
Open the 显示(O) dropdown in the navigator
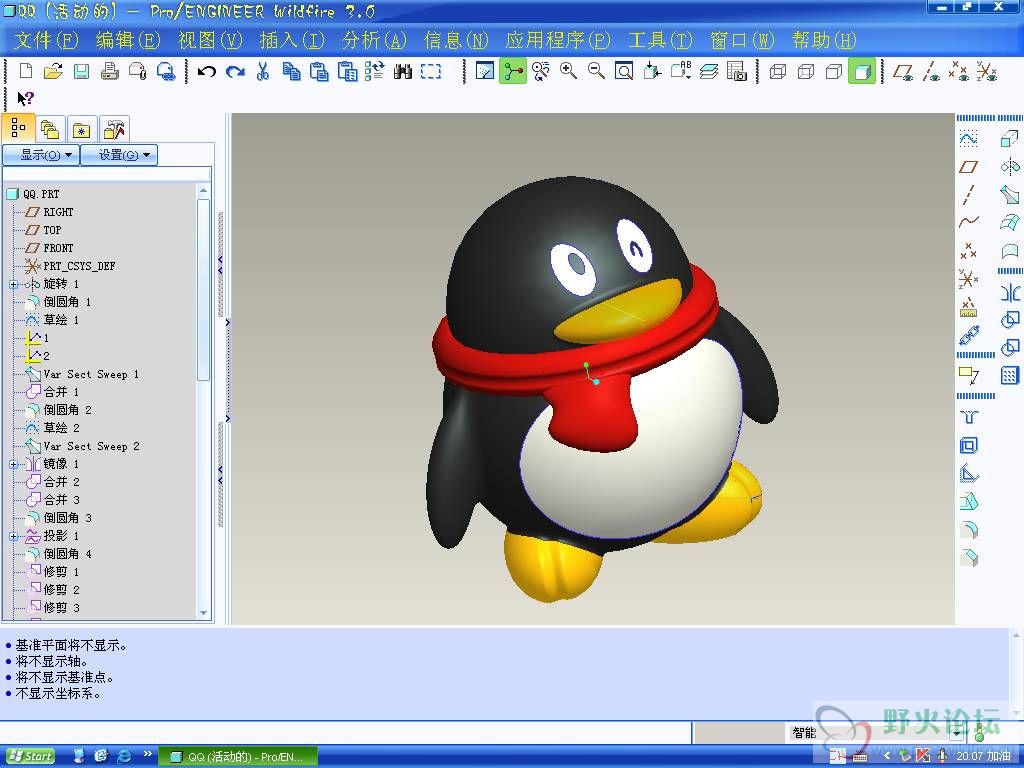pos(41,155)
